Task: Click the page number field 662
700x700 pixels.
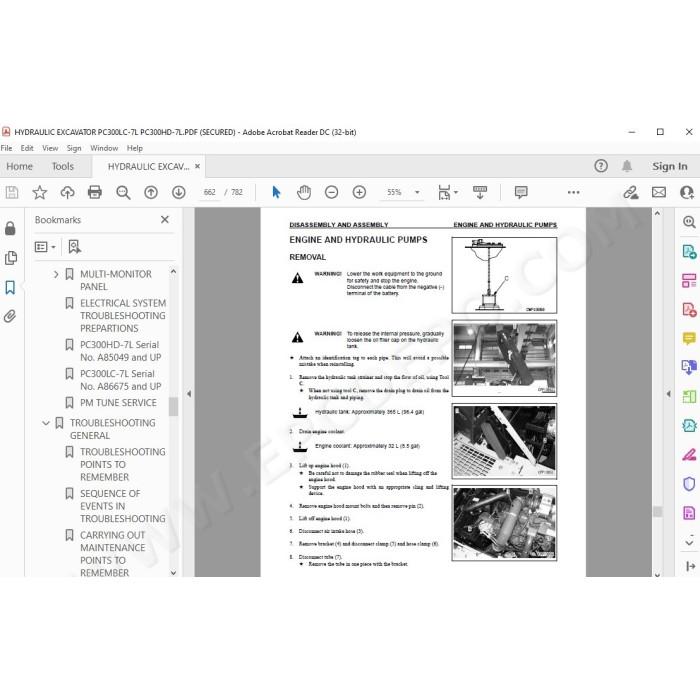Action: 209,192
